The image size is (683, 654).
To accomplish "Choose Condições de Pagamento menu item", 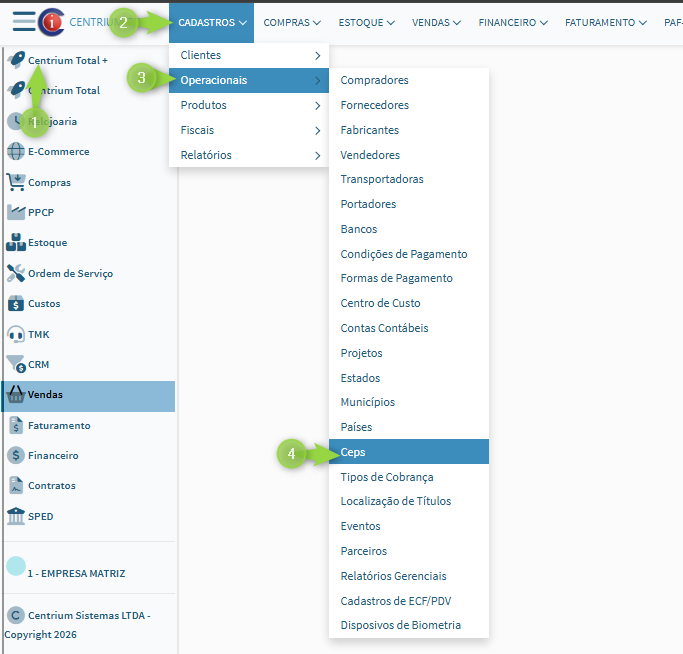I will (403, 254).
